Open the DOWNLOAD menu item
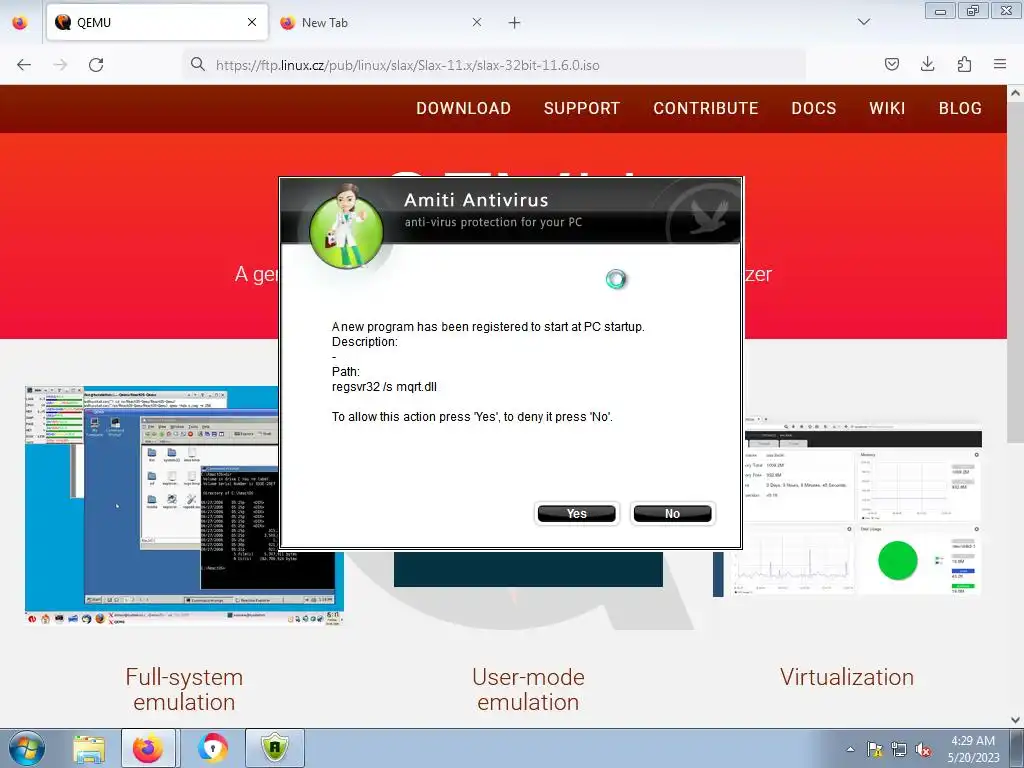The width and height of the screenshot is (1024, 768). click(464, 108)
